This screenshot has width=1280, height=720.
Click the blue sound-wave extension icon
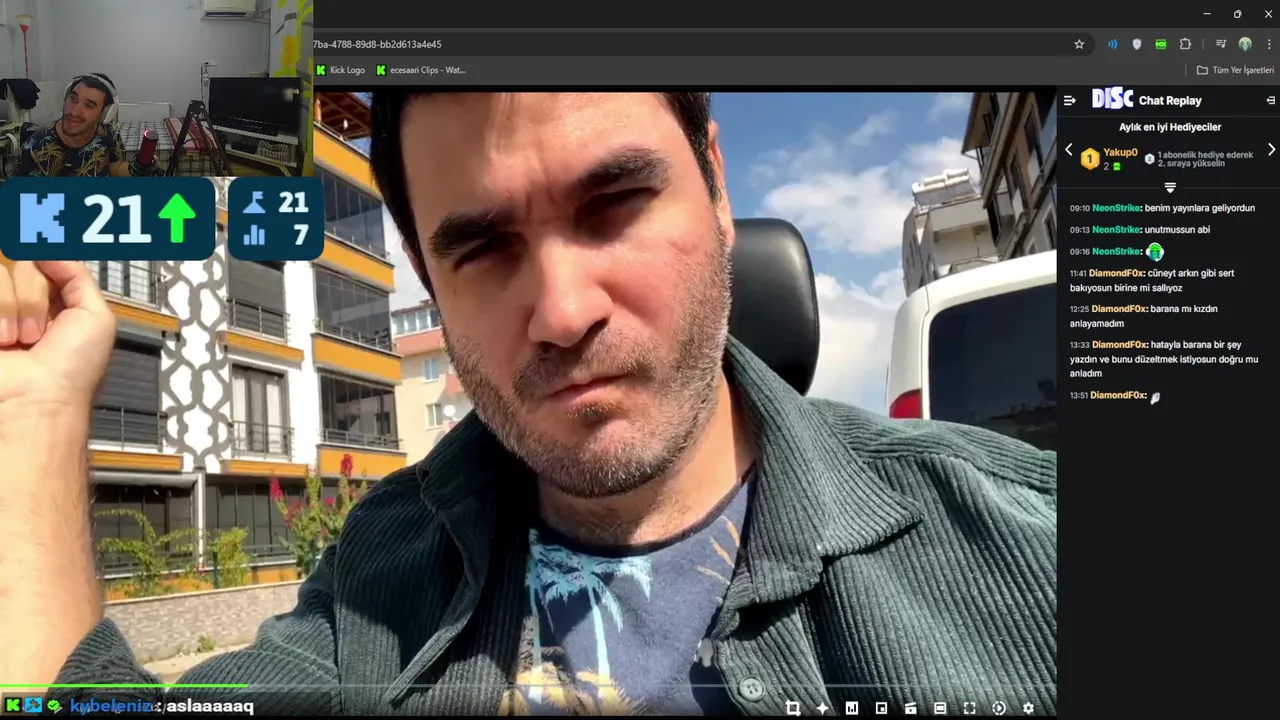tap(1112, 44)
